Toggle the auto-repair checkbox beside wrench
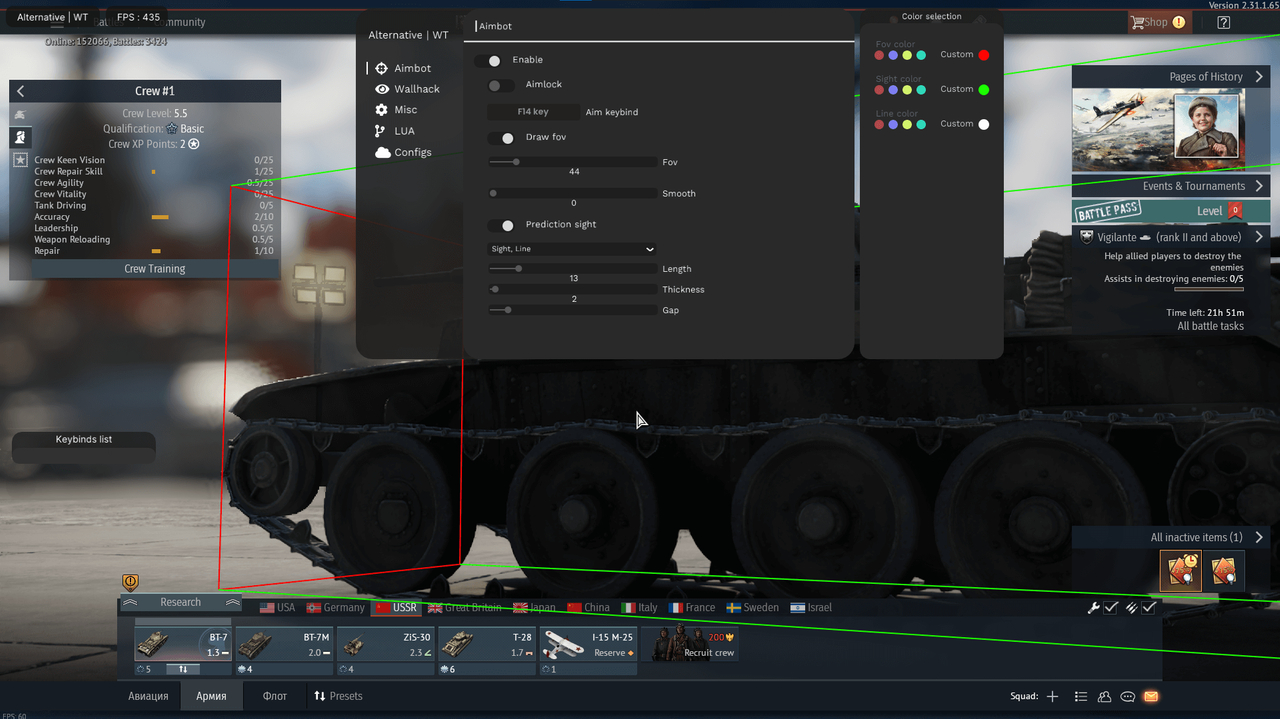 [x=1111, y=608]
